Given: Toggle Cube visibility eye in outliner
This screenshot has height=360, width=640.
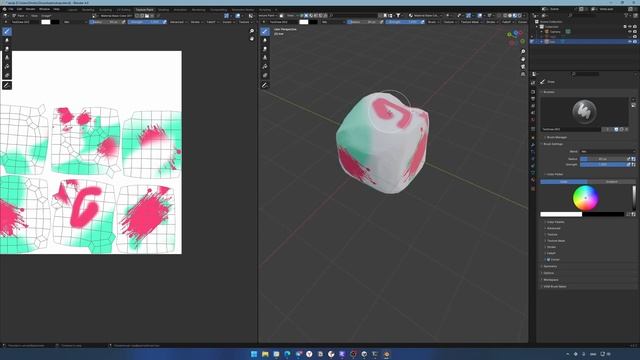Looking at the screenshot, I should point(630,42).
